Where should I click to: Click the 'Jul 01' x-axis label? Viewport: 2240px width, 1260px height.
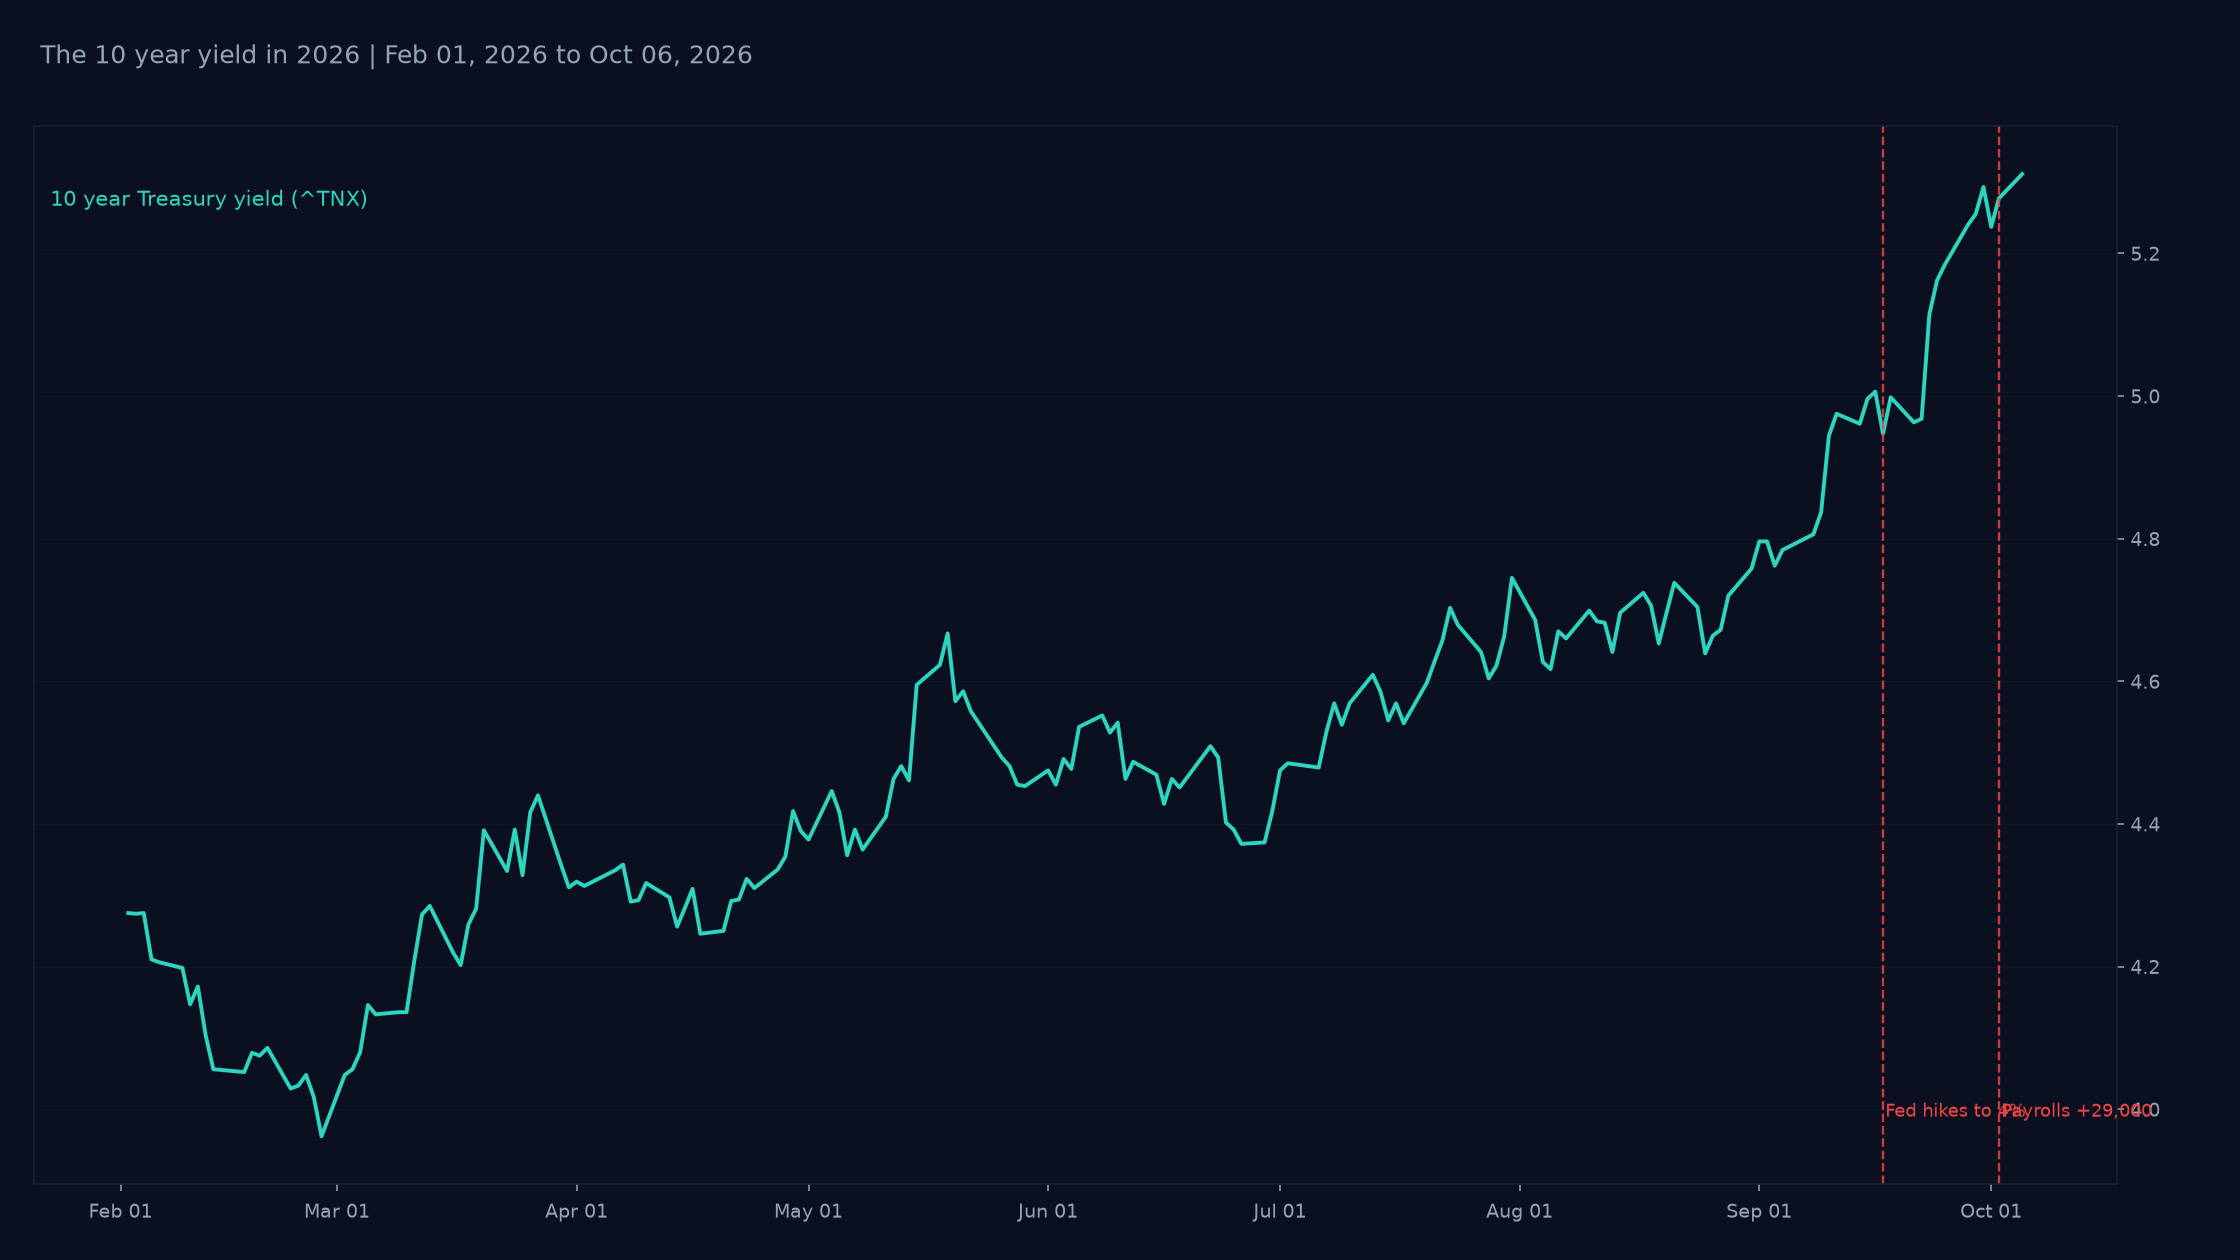coord(1280,1211)
